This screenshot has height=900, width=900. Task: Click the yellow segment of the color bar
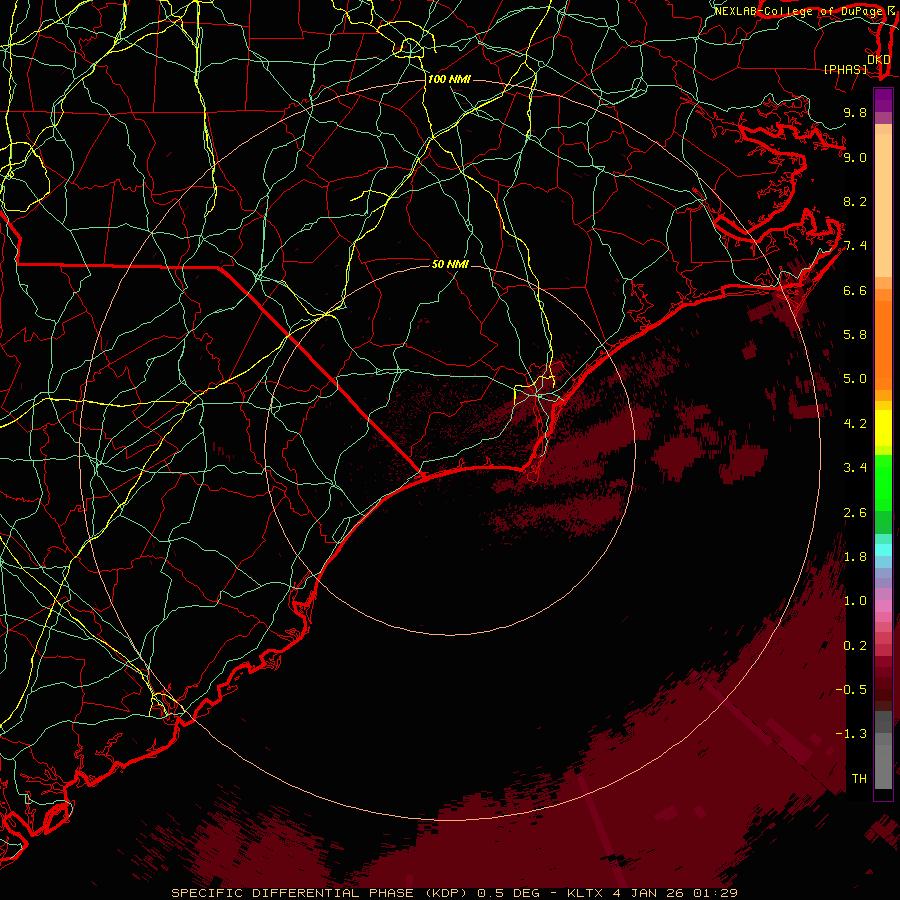(883, 428)
